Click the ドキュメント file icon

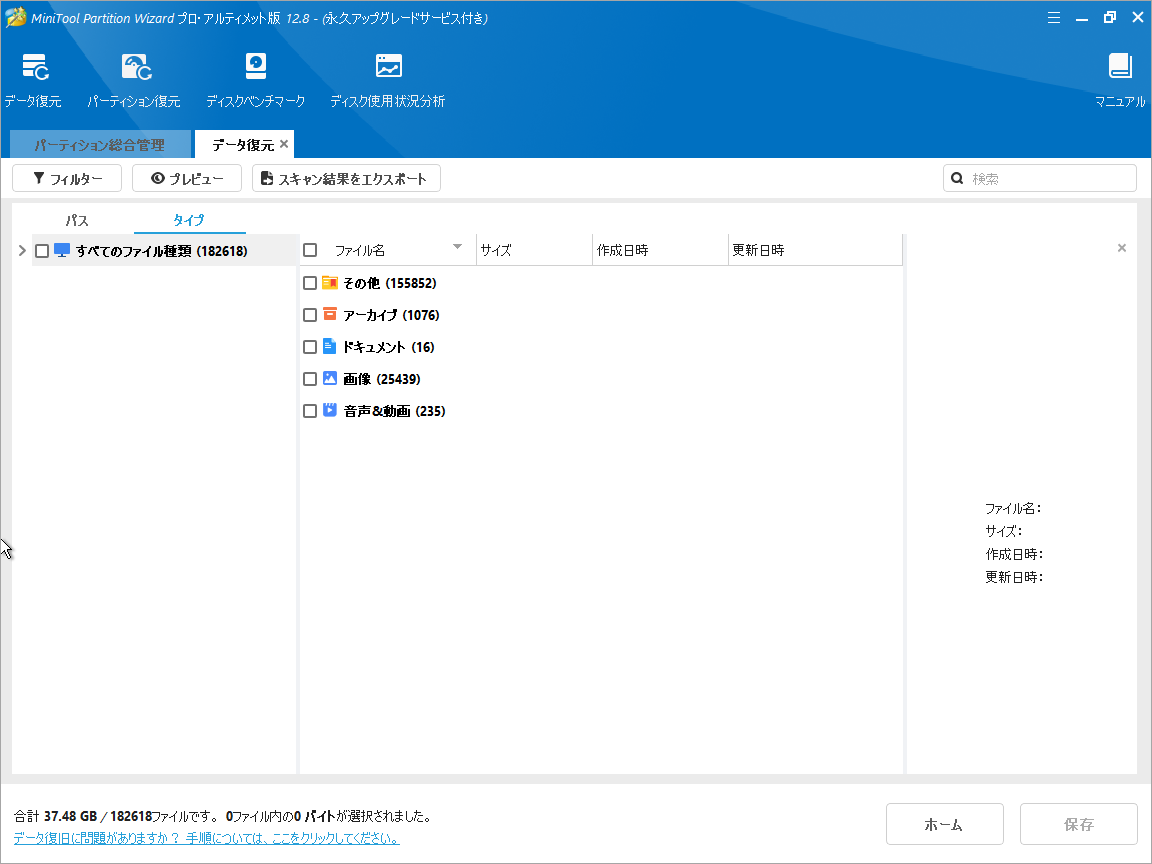click(329, 346)
